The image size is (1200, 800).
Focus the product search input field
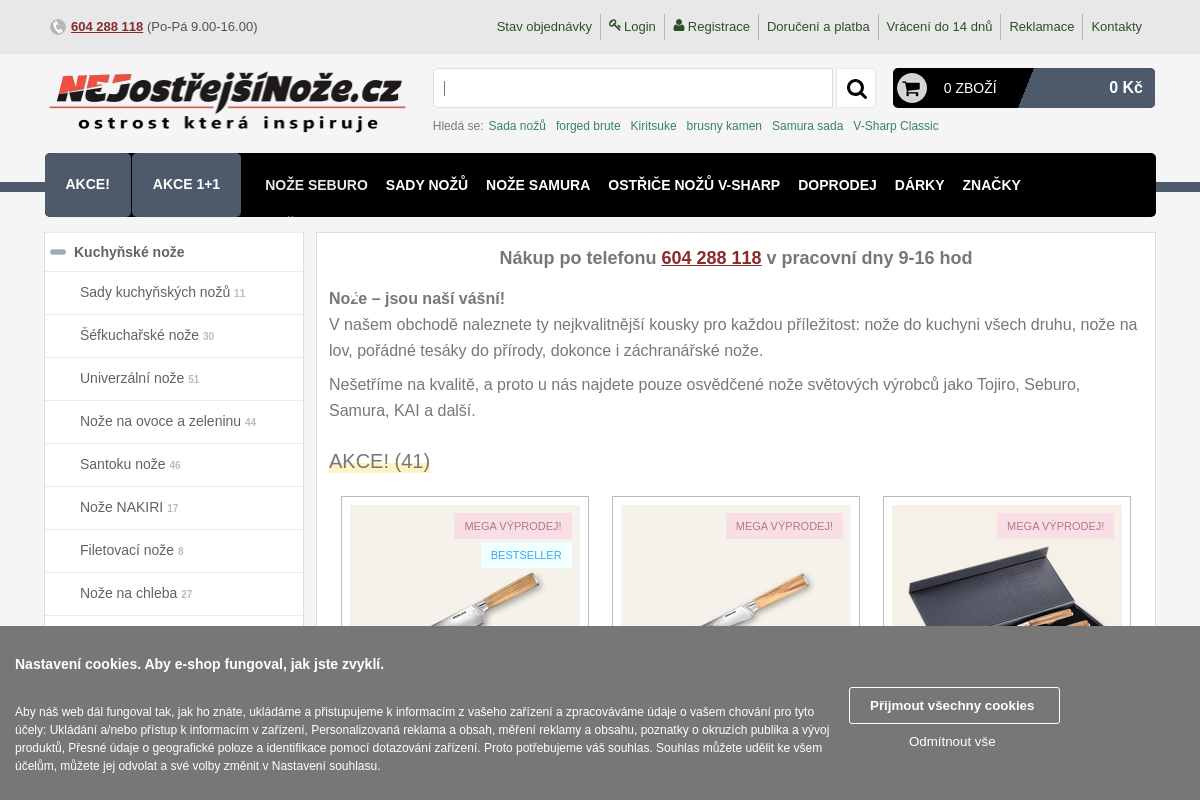coord(633,88)
